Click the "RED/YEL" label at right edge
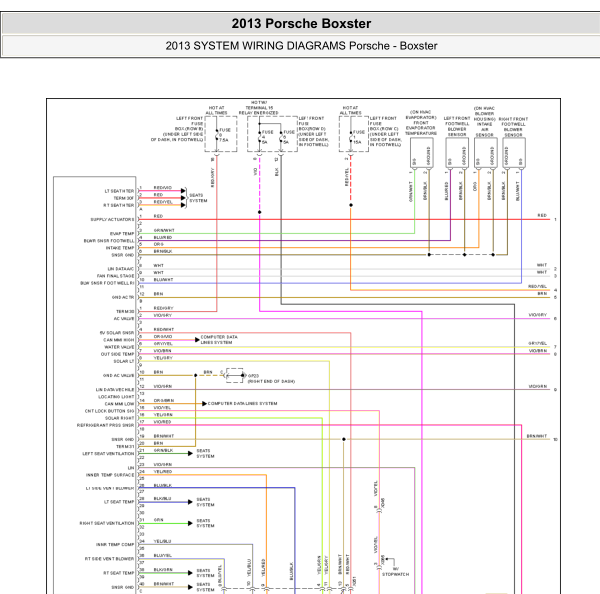Viewport: 600px width, 594px height. pos(538,287)
